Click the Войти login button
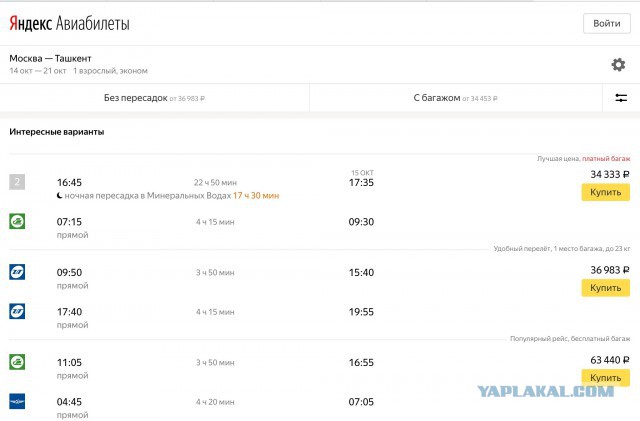Viewport: 640px width, 421px height. point(607,24)
